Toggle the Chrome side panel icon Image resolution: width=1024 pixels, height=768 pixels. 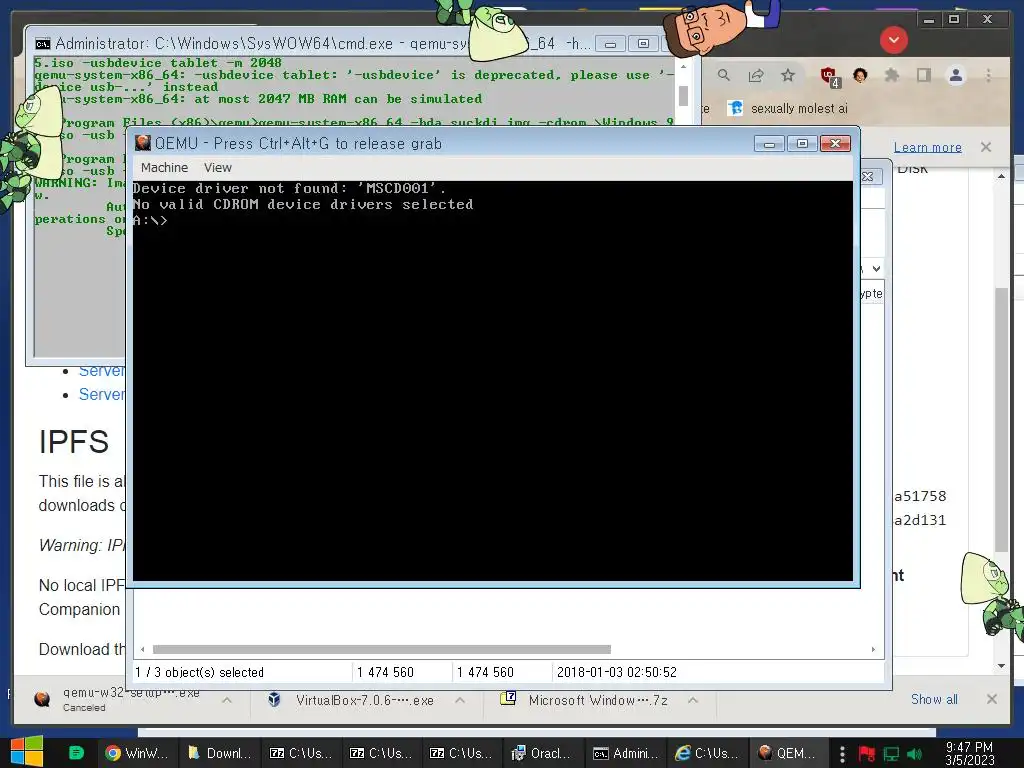point(923,75)
